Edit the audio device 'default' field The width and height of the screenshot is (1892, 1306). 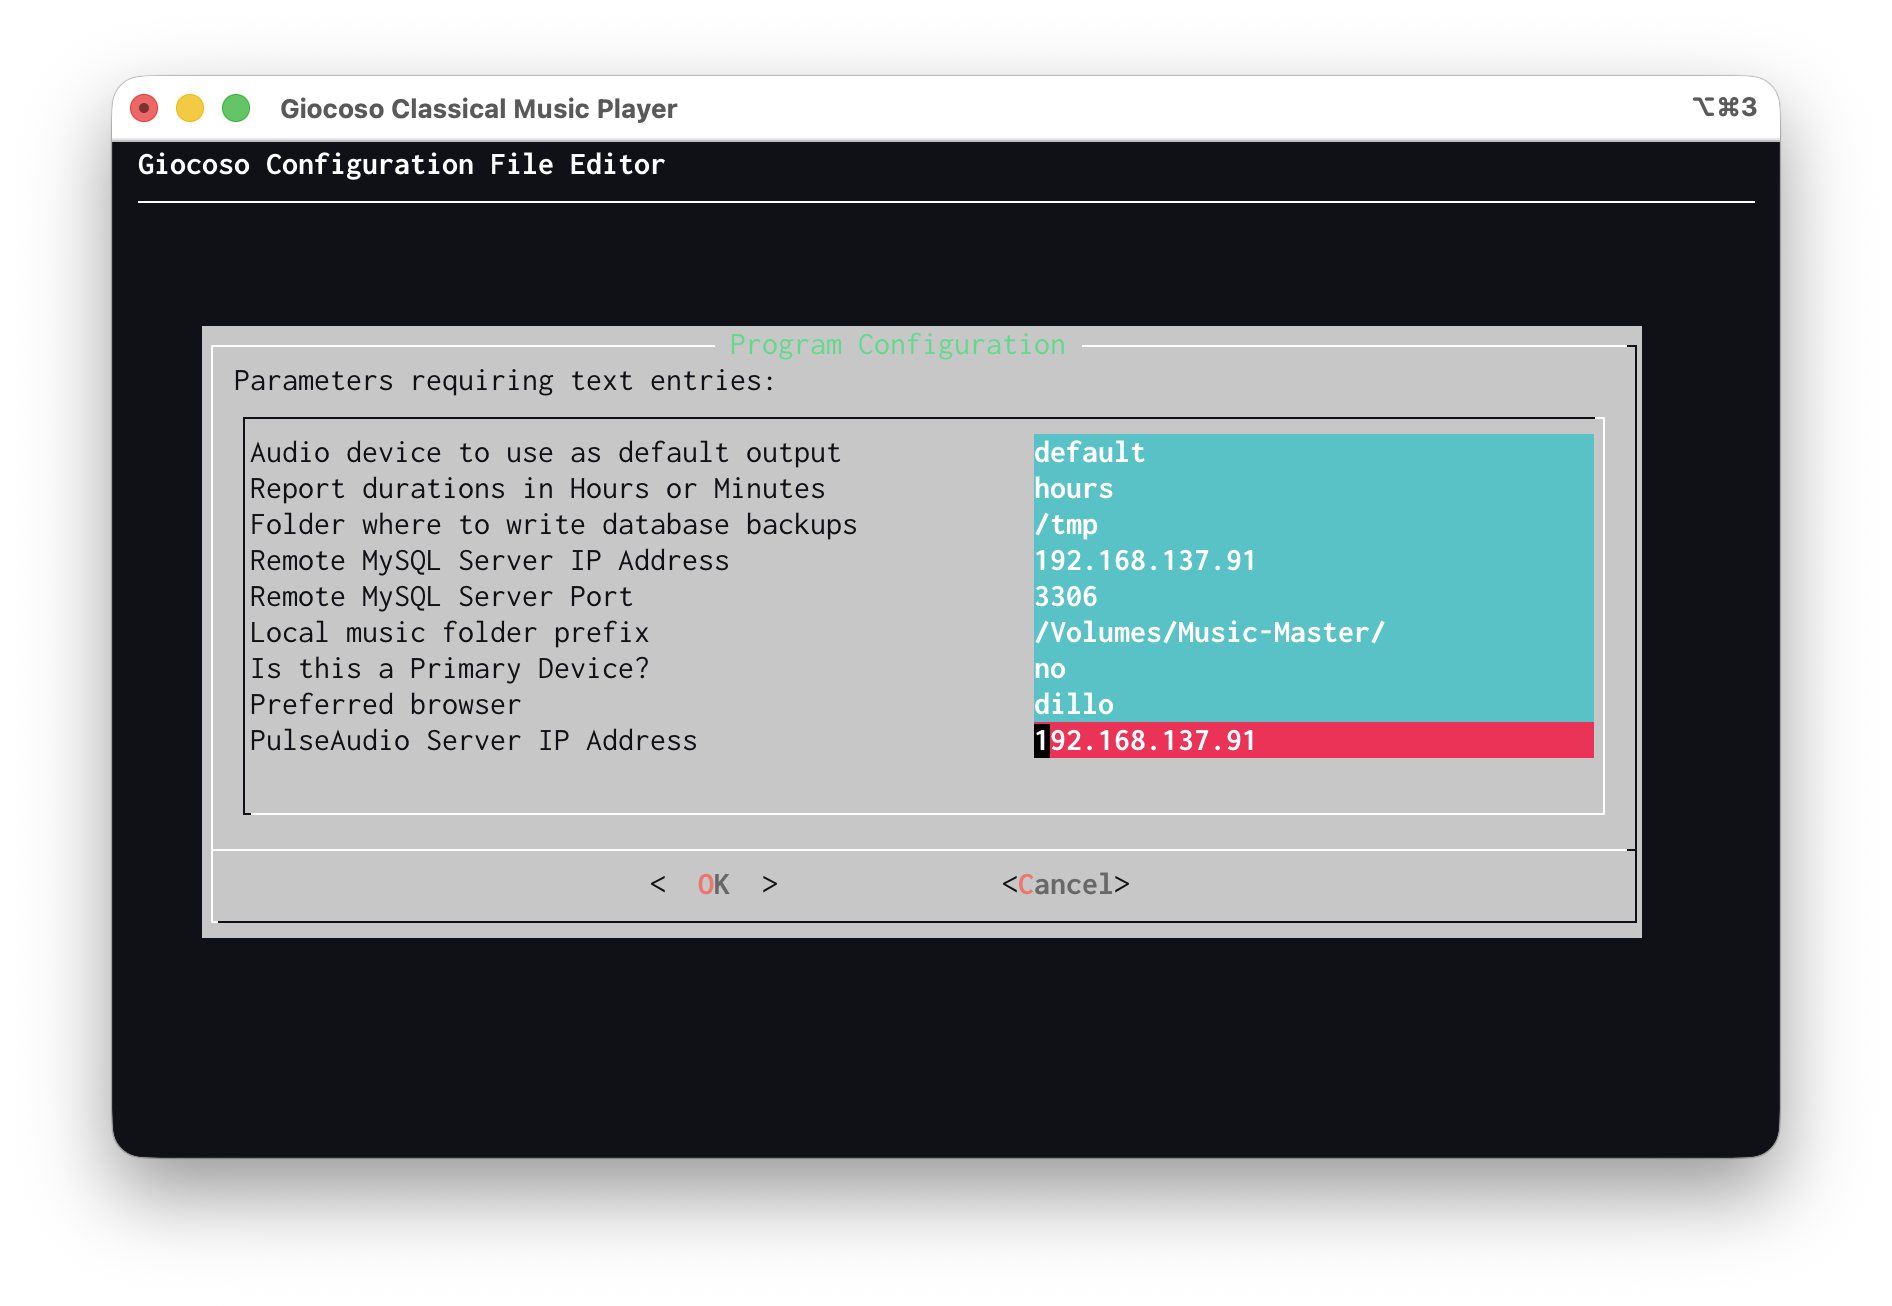click(x=1312, y=453)
